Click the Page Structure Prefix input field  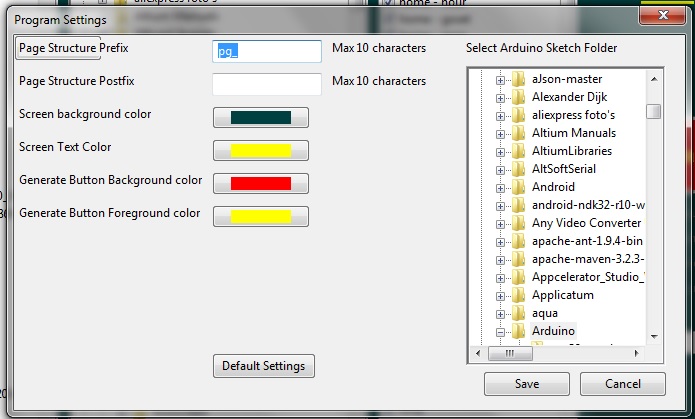click(267, 51)
